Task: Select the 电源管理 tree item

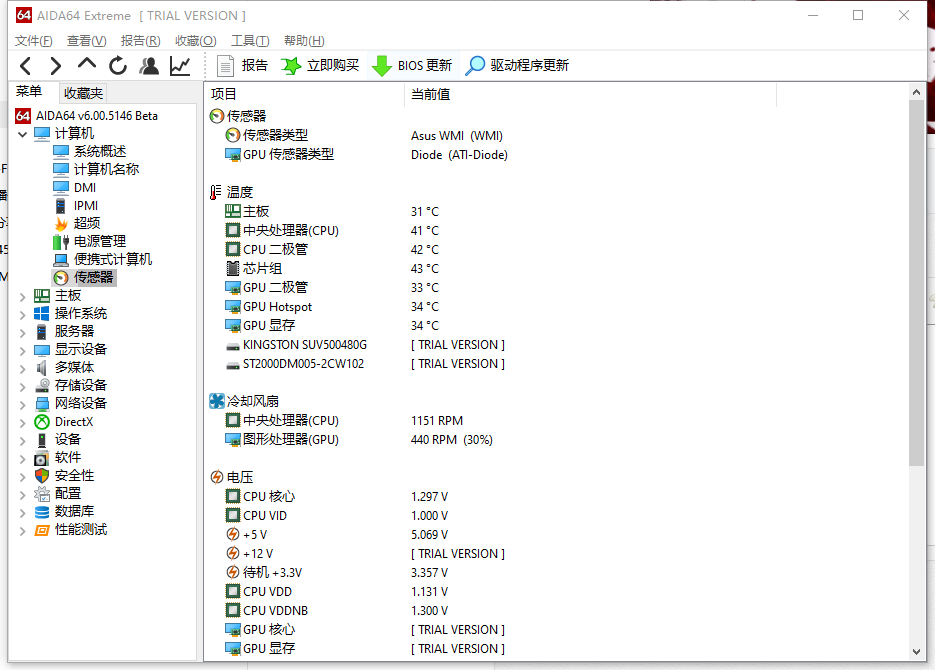Action: coord(89,241)
